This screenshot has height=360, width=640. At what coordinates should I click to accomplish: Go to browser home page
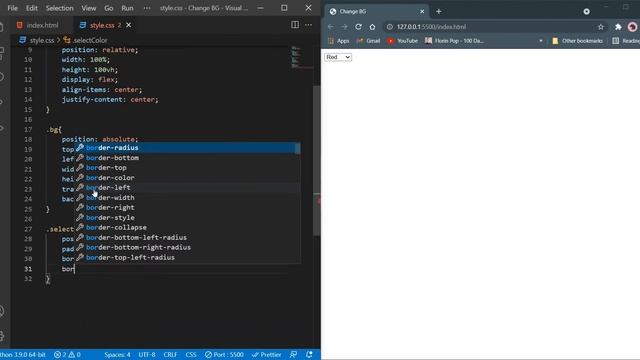click(x=372, y=27)
